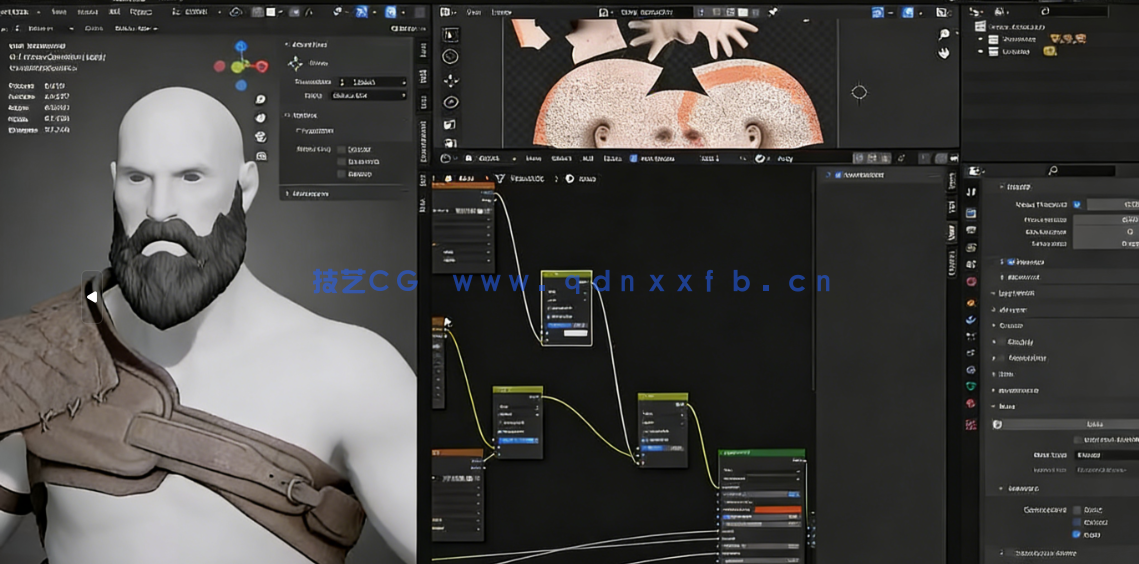Tick the unchecked box under the wide properties button
This screenshot has width=1139, height=564.
click(1077, 440)
